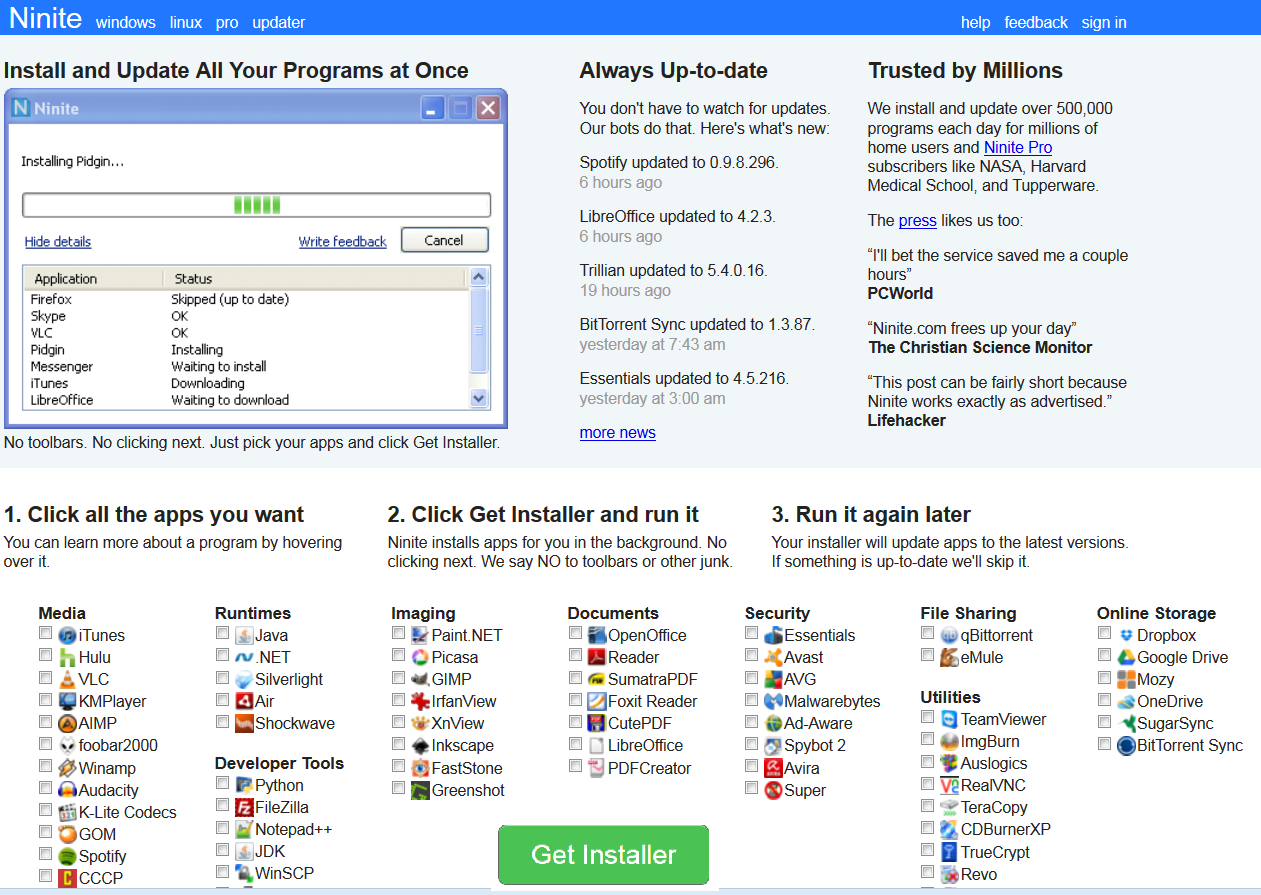Click the Silverlight icon
The image size is (1261, 895).
(244, 679)
